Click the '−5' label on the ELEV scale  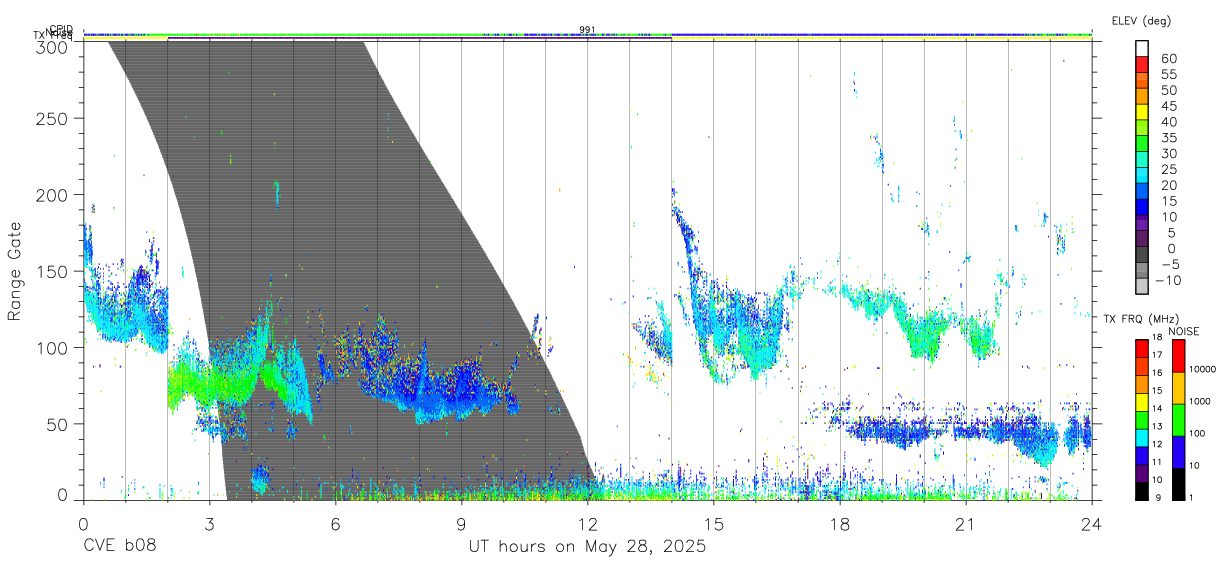1168,264
